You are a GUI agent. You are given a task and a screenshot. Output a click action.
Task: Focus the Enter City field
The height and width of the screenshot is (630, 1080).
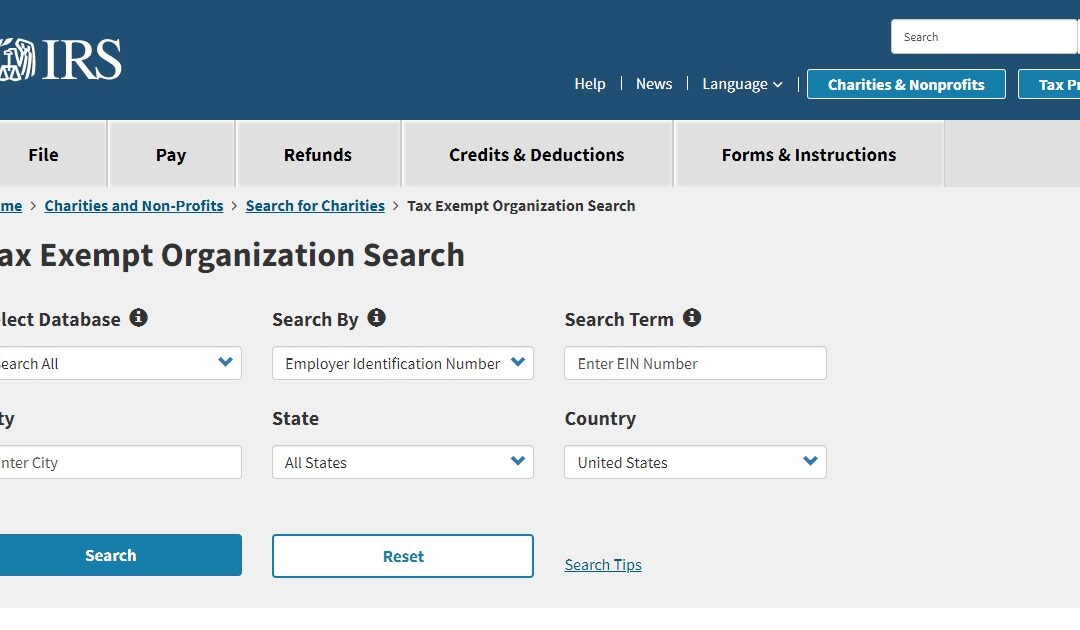point(120,462)
